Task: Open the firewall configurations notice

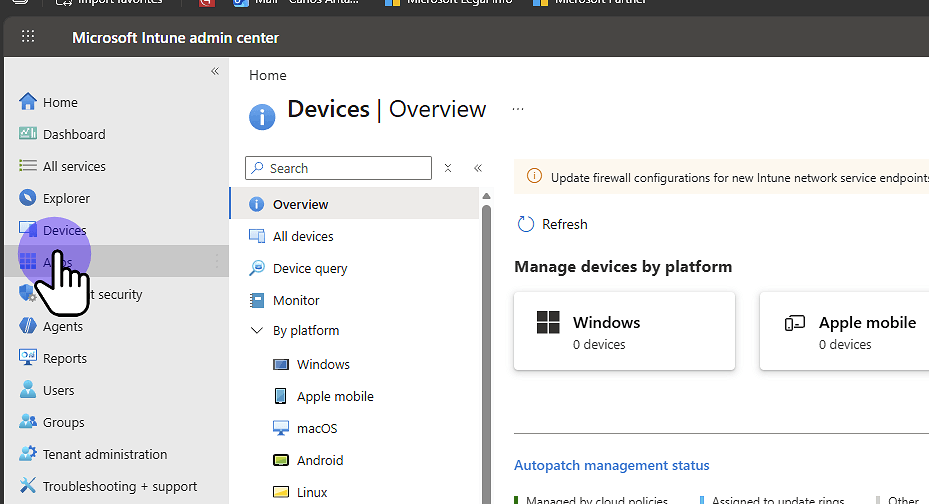Action: [722, 177]
